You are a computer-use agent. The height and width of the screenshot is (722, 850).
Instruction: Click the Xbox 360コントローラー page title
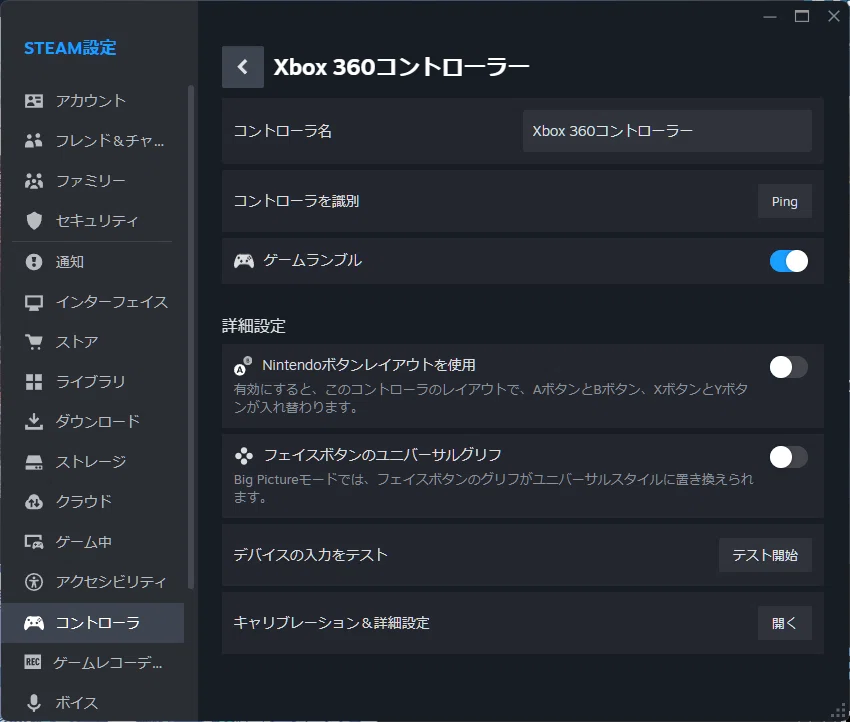401,67
